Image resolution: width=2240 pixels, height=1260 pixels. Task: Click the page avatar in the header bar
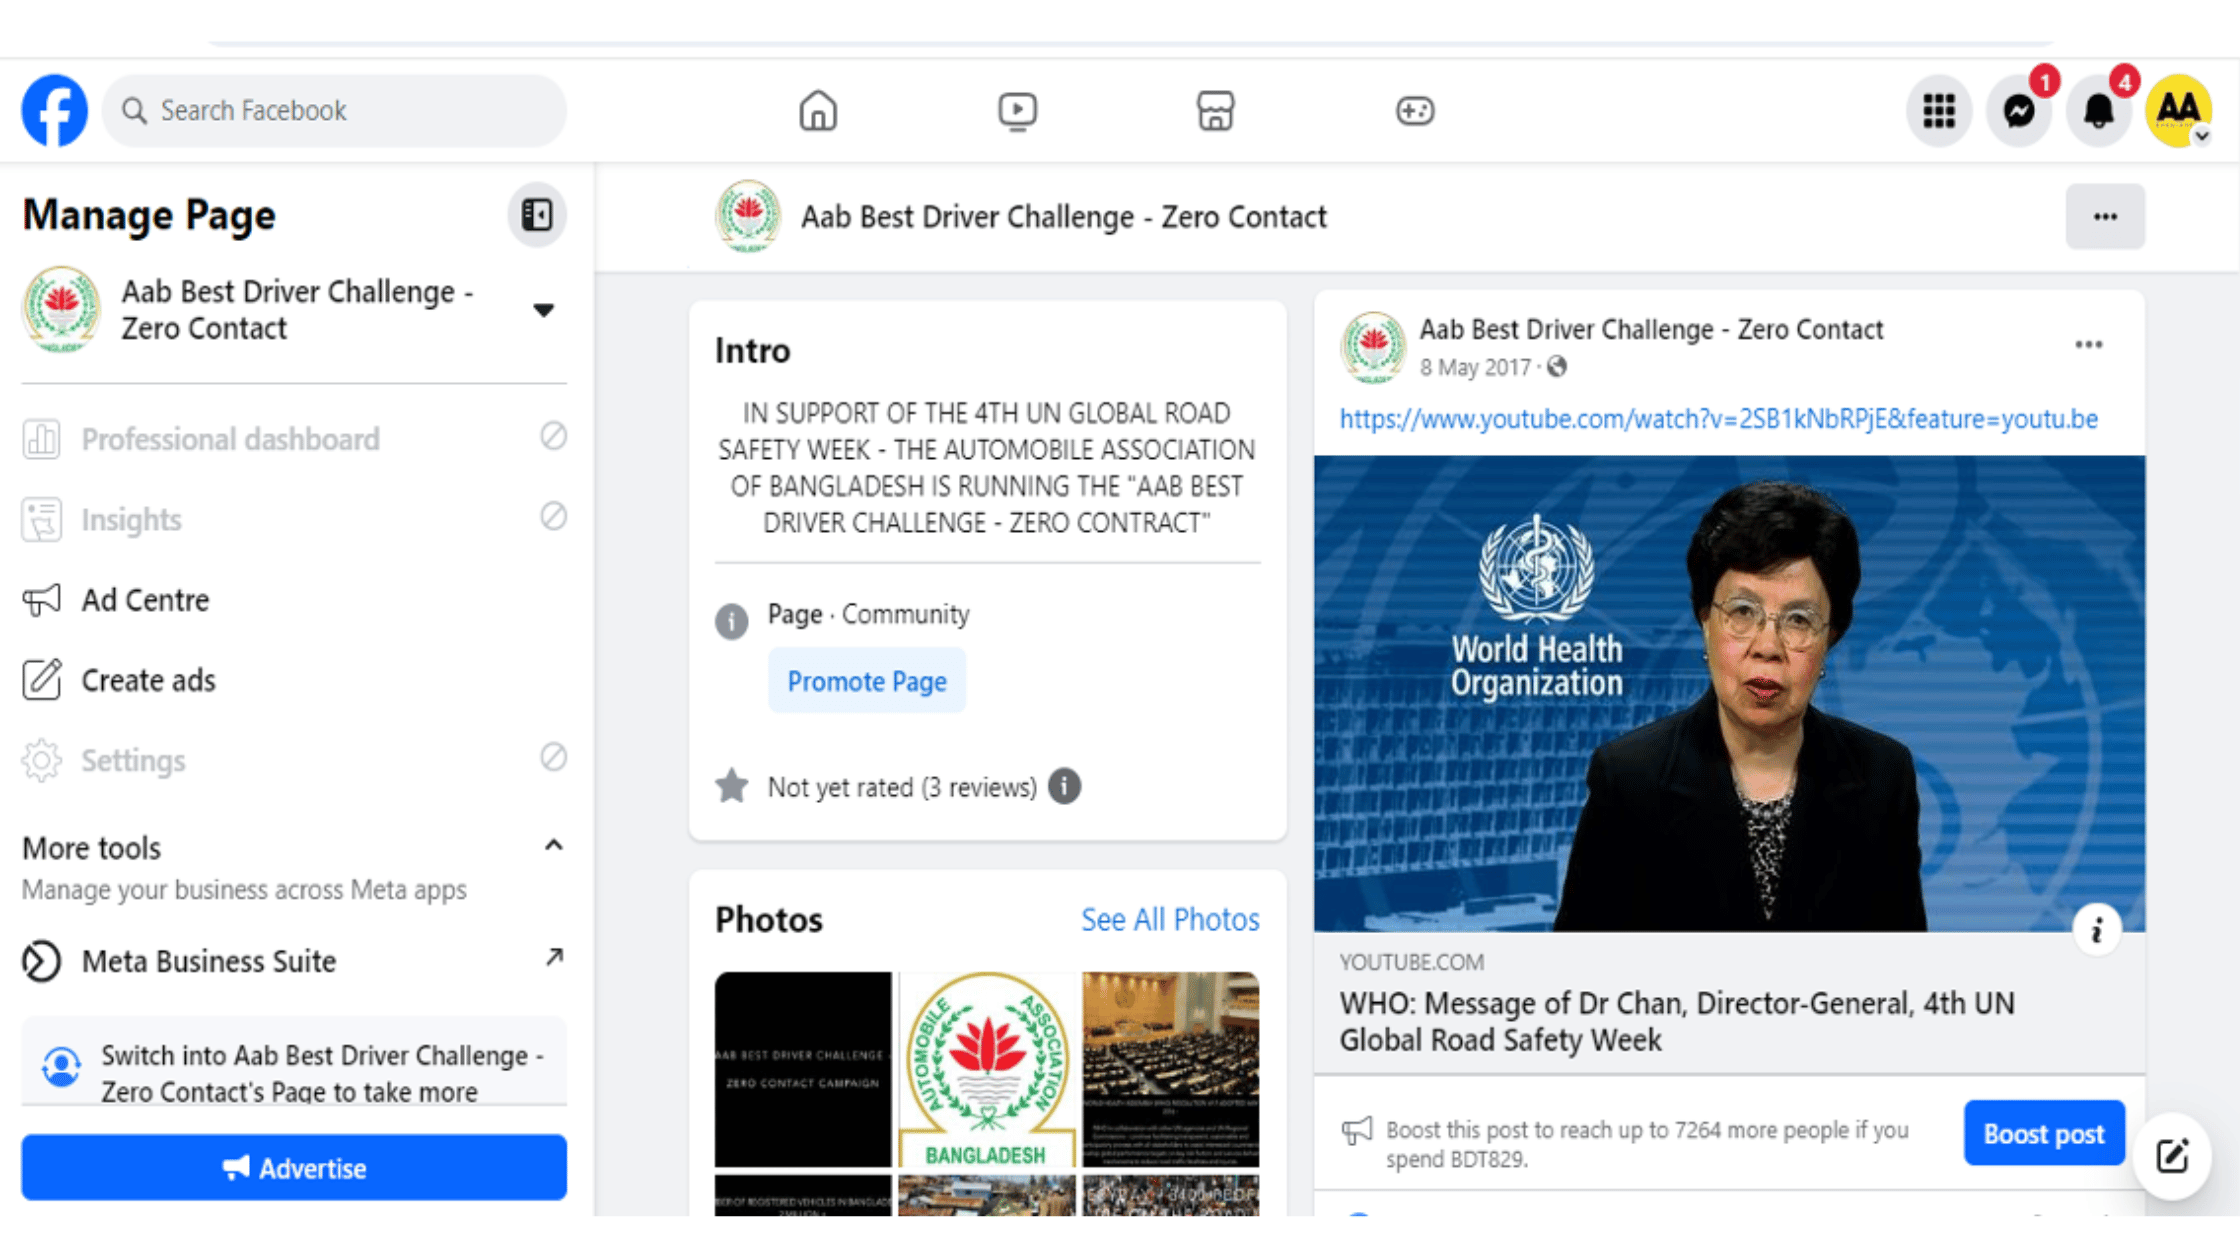pyautogui.click(x=747, y=216)
